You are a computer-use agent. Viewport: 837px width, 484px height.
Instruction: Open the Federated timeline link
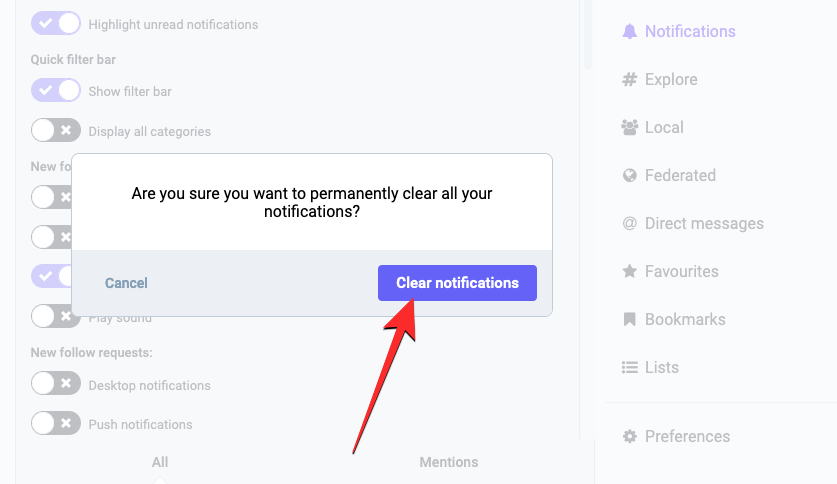point(680,176)
